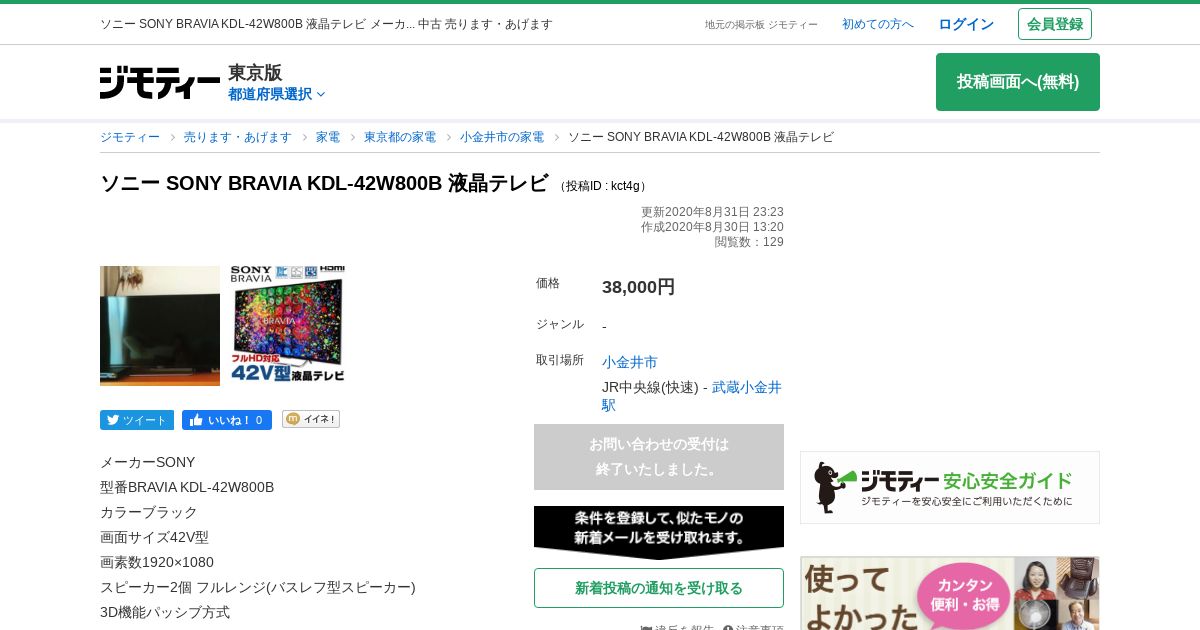Viewport: 1200px width, 630px height.
Task: Open the 初めての方へ link
Action: click(878, 24)
